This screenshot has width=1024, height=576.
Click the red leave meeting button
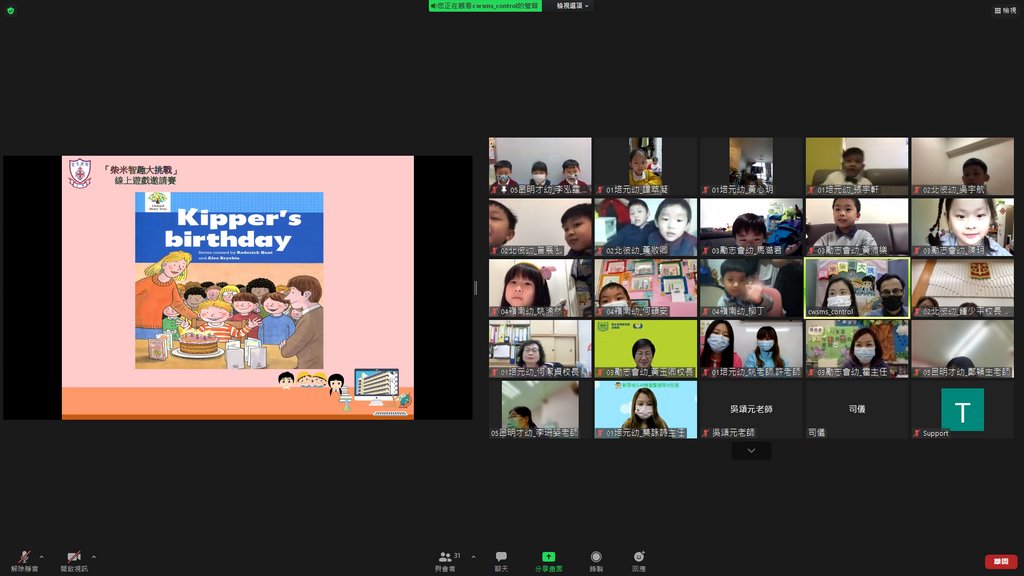point(1000,561)
